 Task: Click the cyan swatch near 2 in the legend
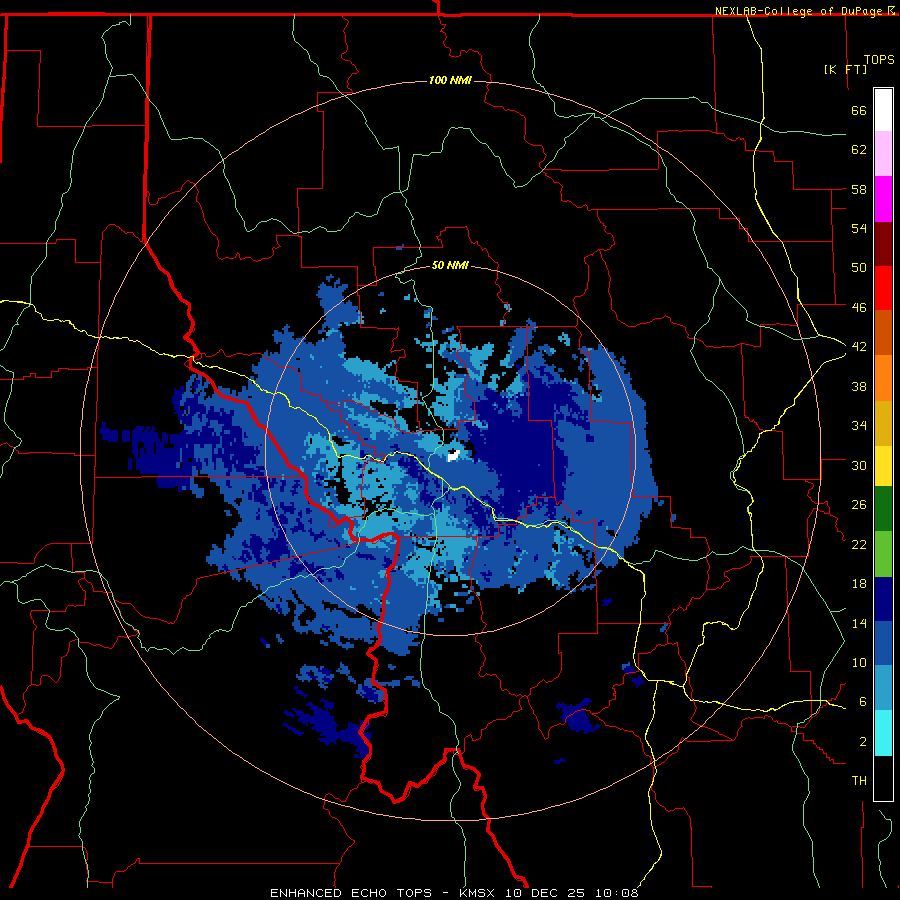click(x=883, y=733)
